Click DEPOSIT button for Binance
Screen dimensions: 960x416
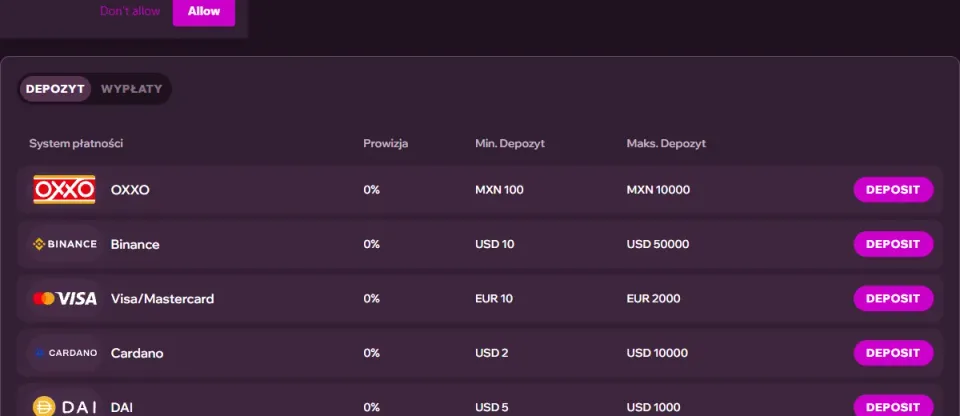coord(893,244)
